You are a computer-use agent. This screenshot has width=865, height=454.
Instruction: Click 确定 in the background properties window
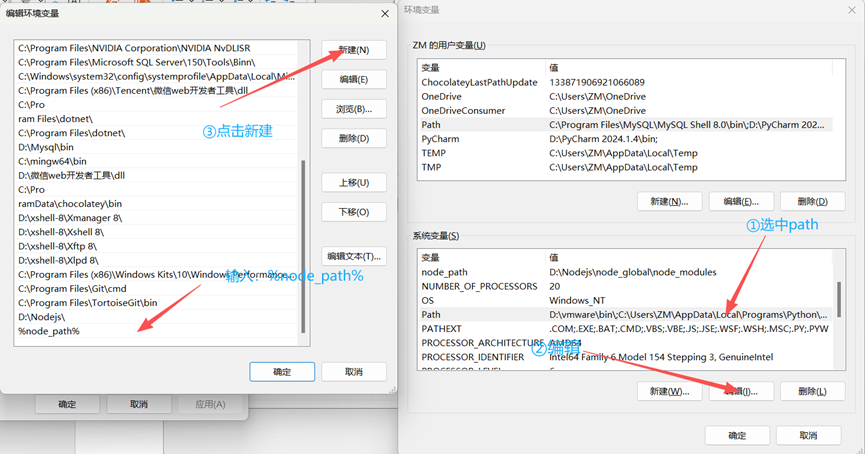pos(67,404)
